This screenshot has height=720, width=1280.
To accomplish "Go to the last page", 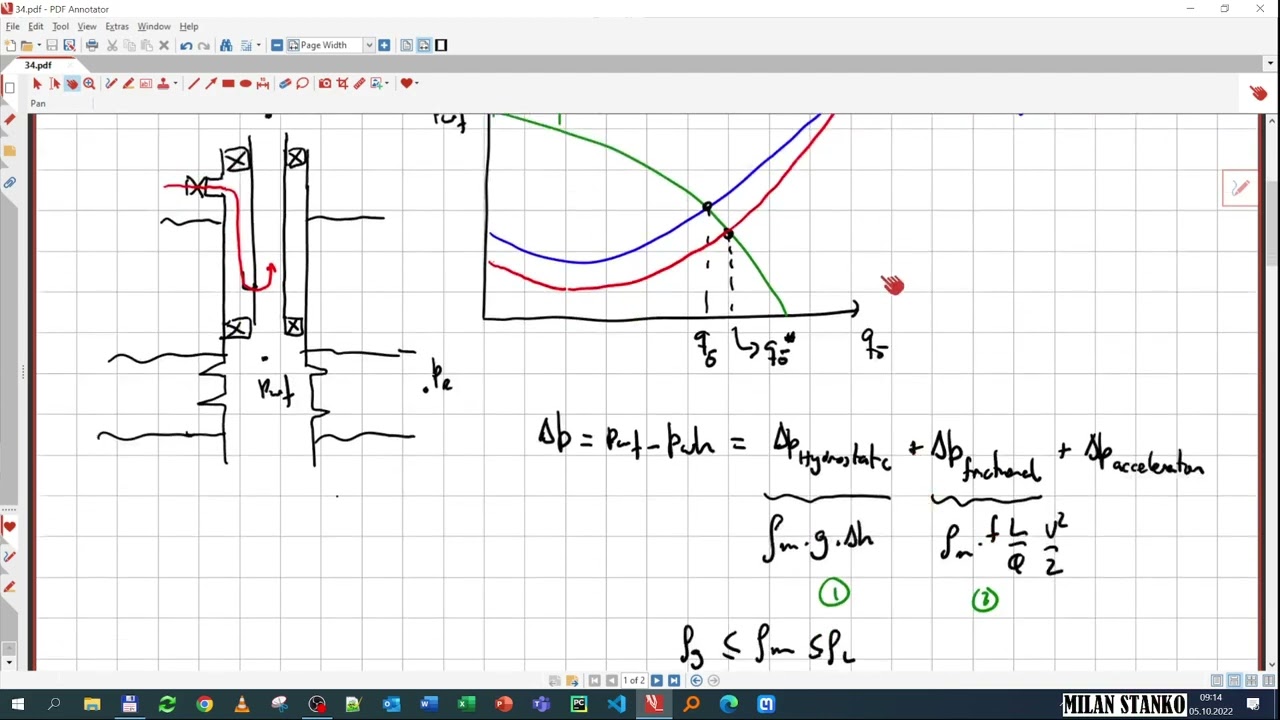I will (673, 680).
